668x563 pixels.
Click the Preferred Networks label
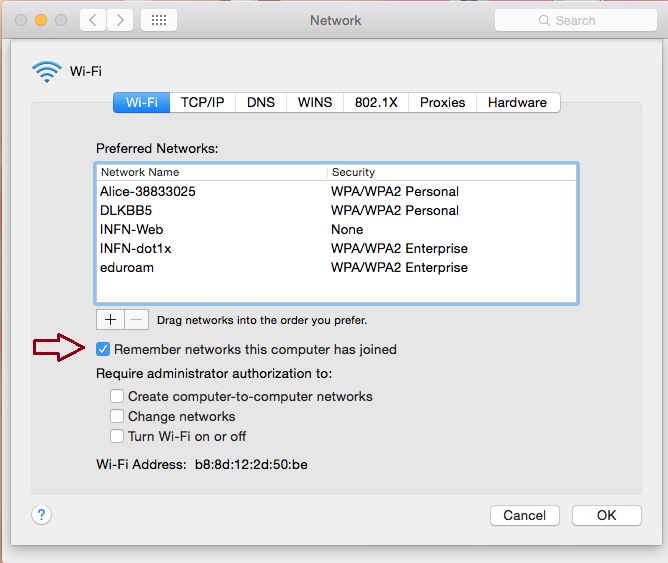[157, 148]
